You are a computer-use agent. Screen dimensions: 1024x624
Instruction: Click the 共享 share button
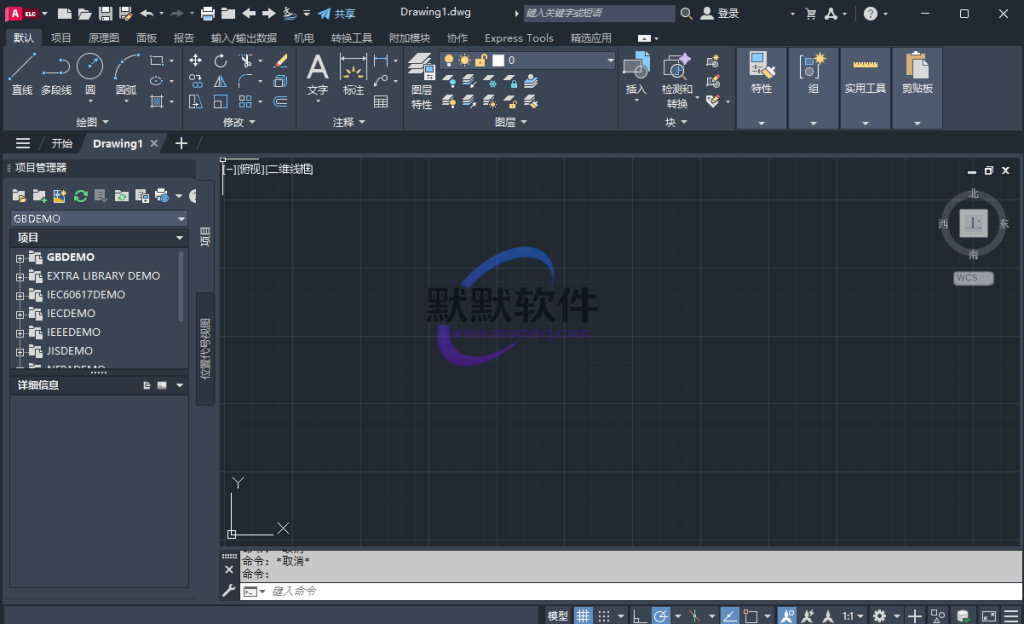coord(336,14)
